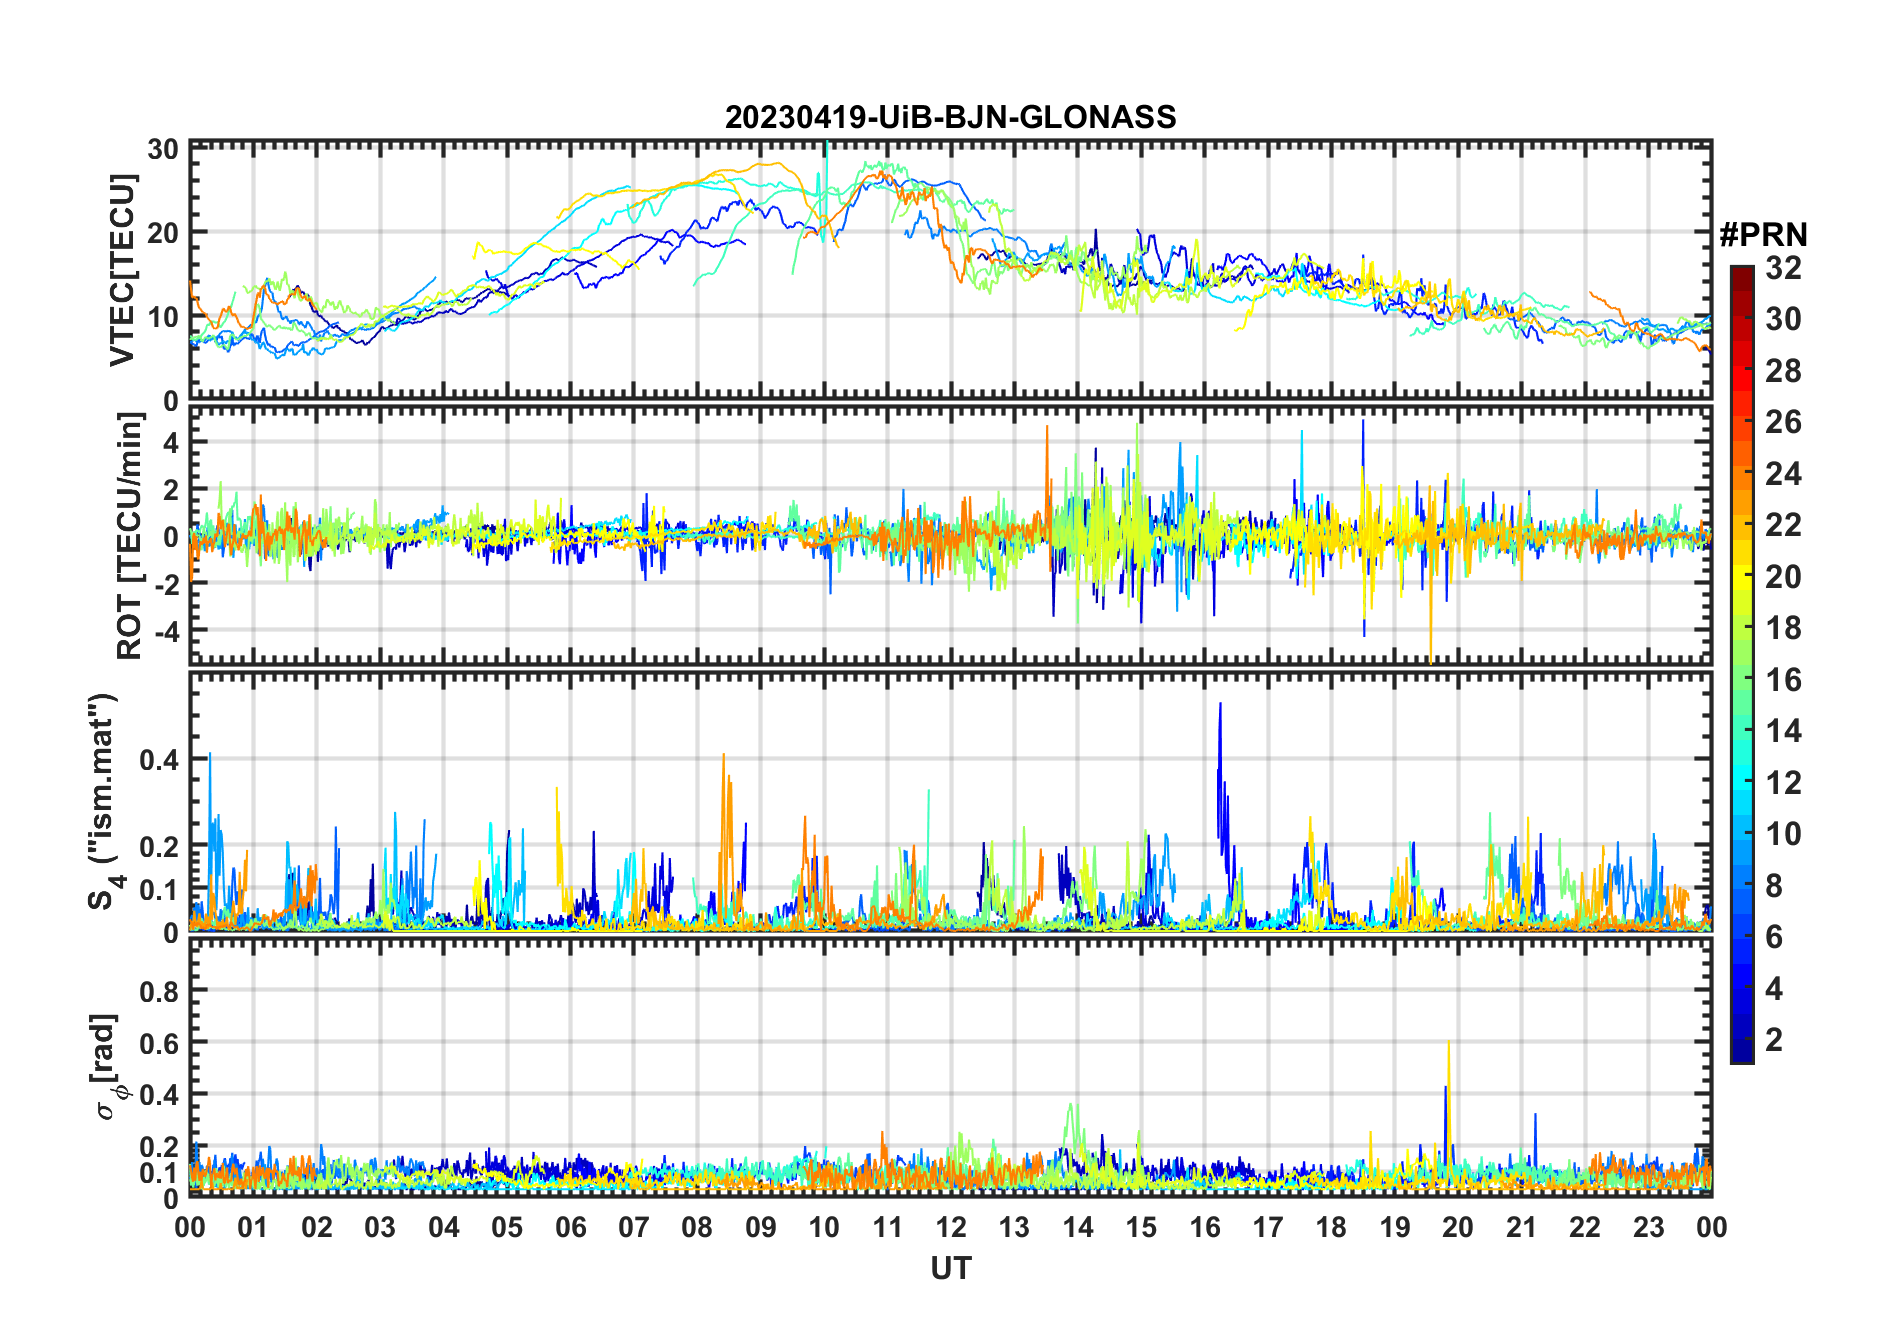This screenshot has width=1902, height=1330.
Task: Click the VTEC[TECU] y-axis label
Action: (122, 270)
